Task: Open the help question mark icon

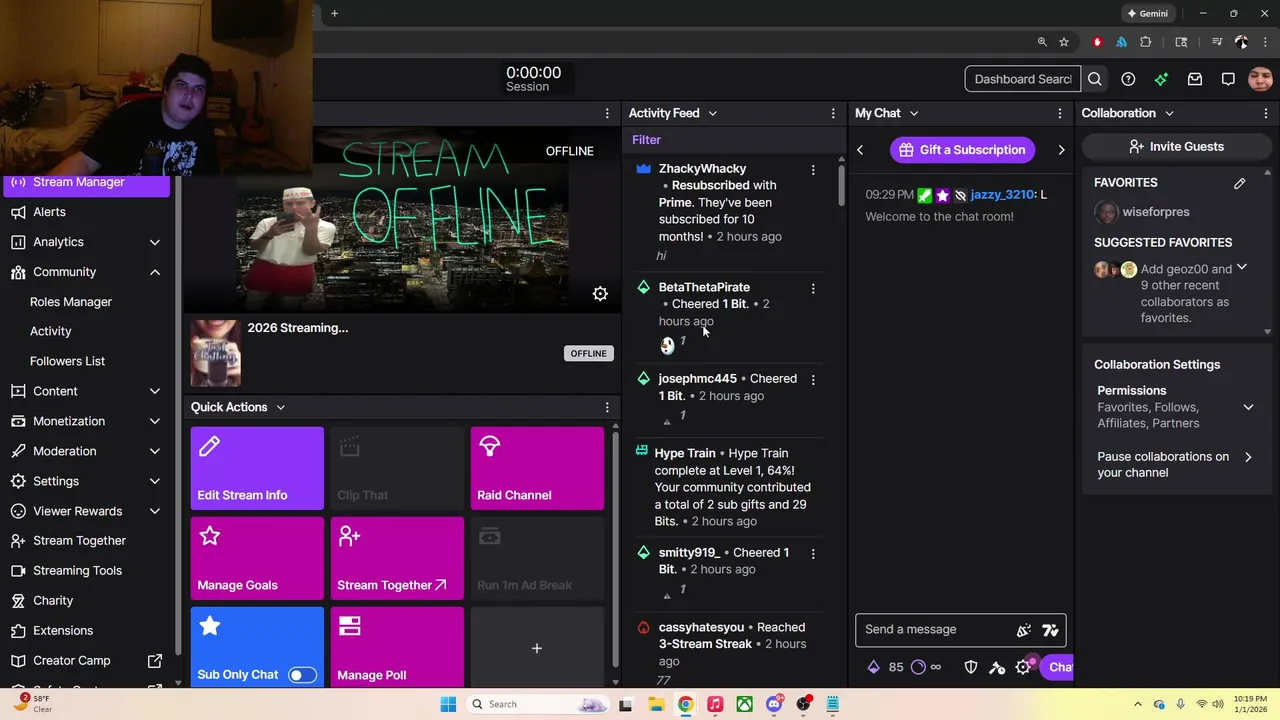Action: coord(1128,79)
